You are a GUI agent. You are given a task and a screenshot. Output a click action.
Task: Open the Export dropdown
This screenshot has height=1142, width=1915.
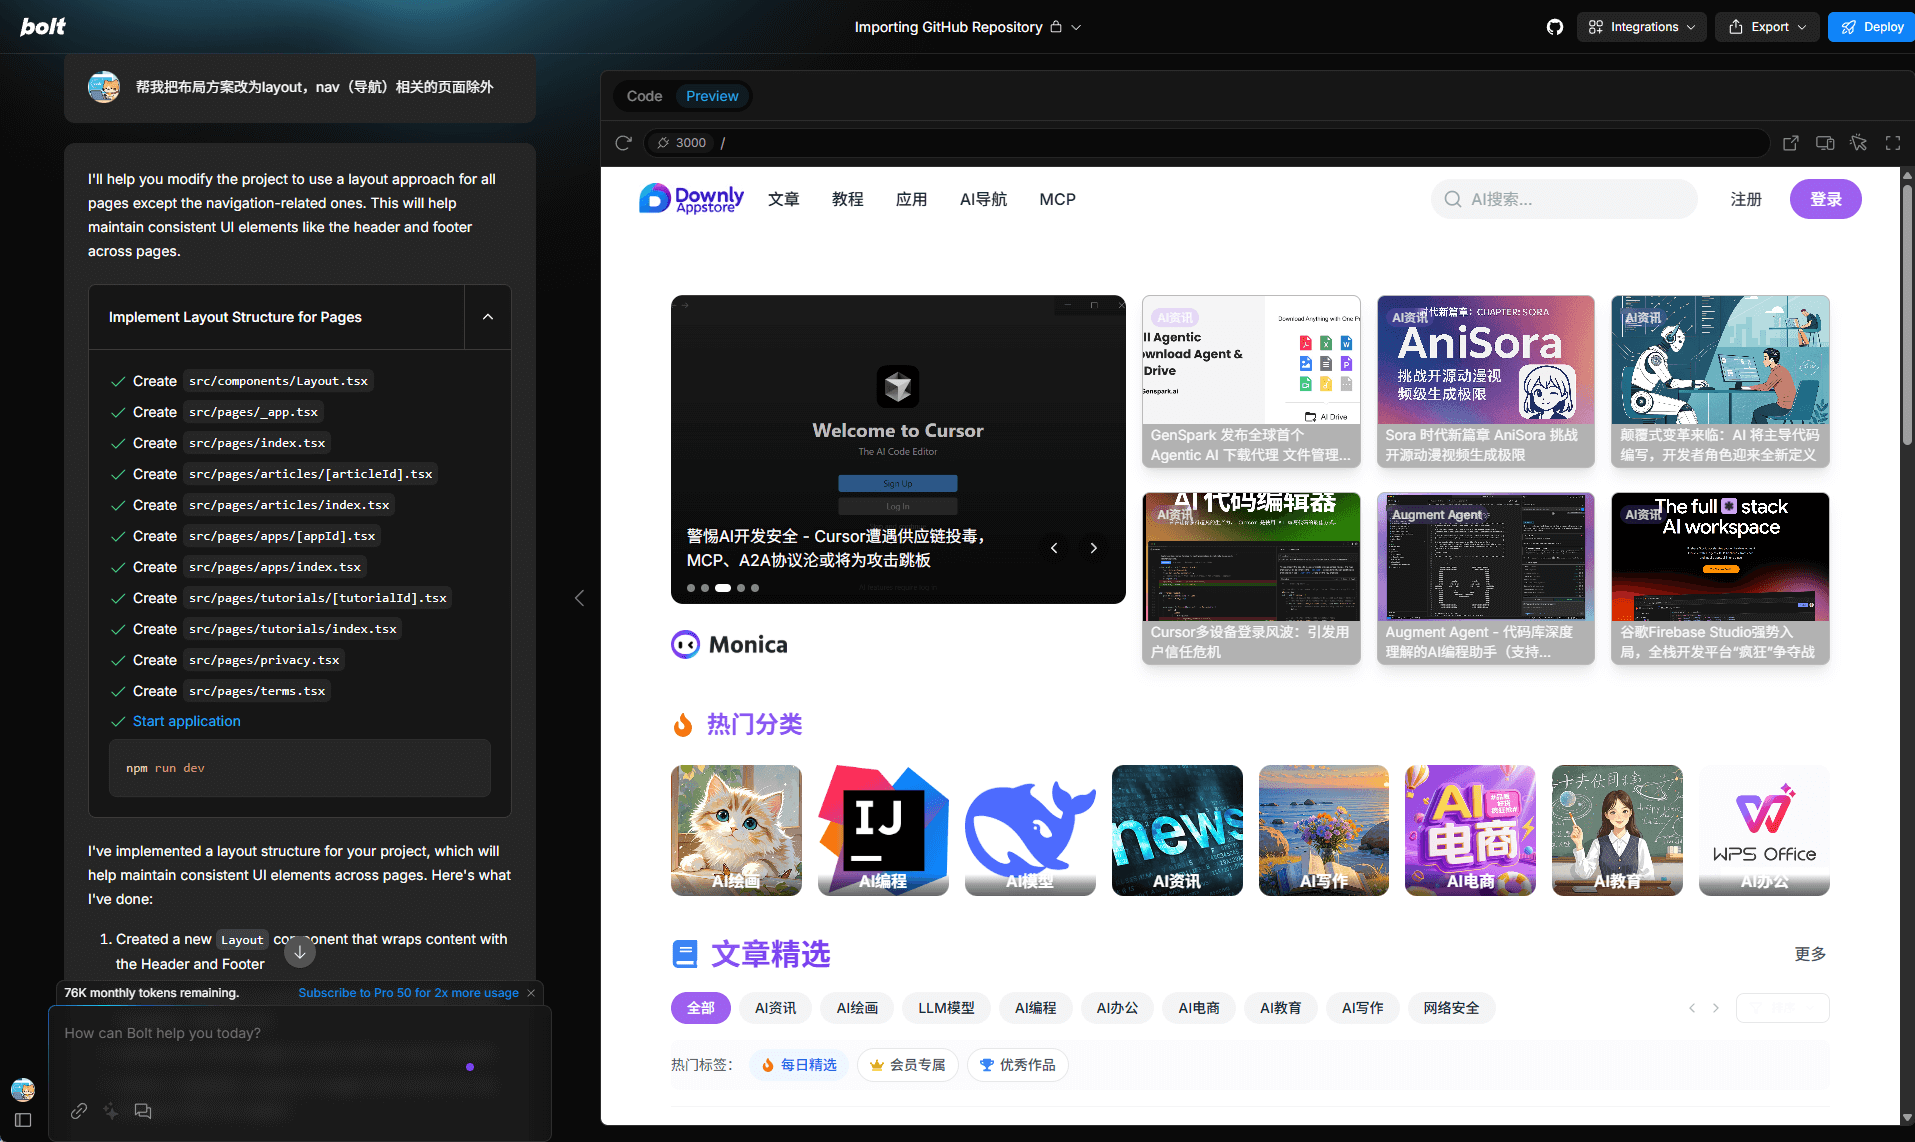click(x=1768, y=27)
